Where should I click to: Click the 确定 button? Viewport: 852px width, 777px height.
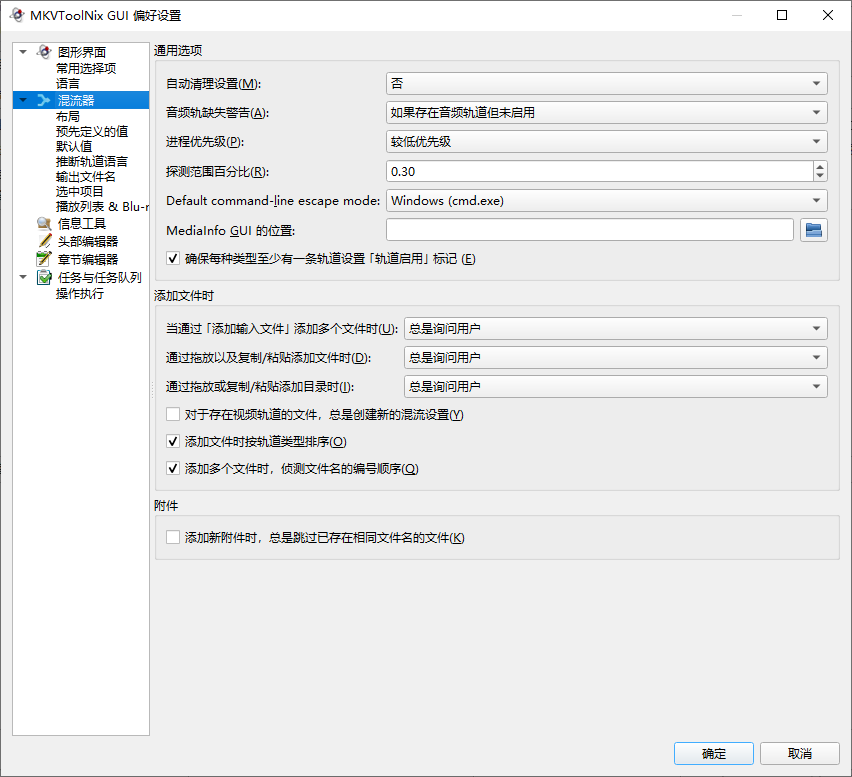coord(713,754)
